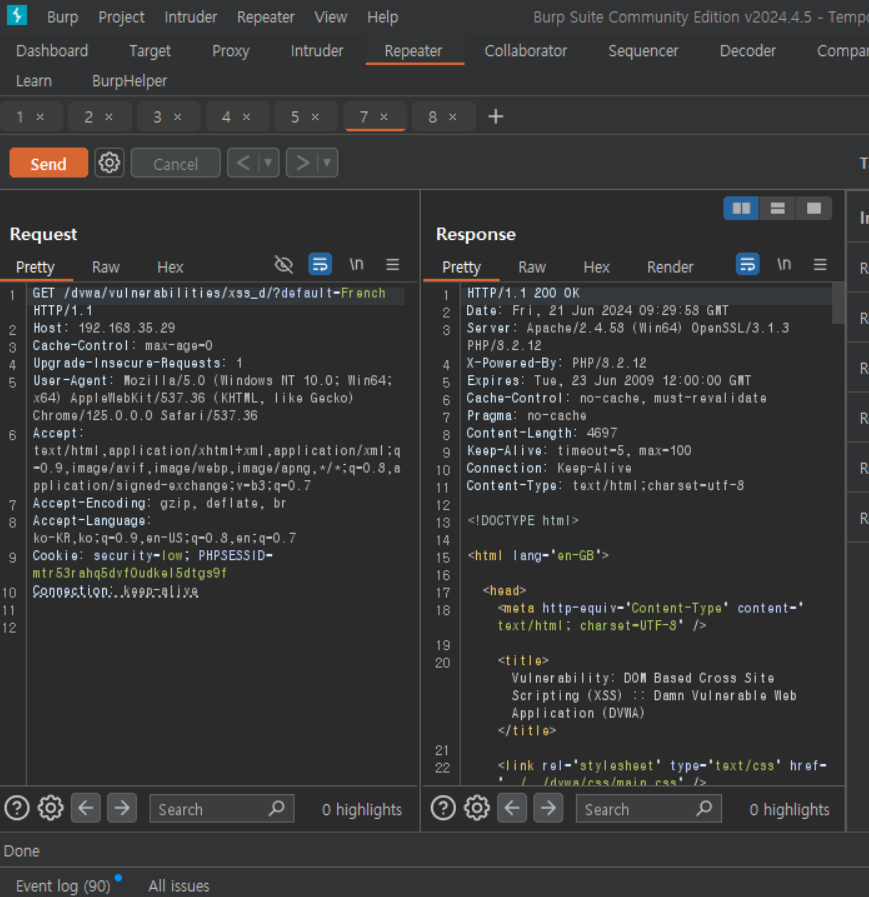Screen dimensions: 869x897
Task: Open the Event log in status bar
Action: (x=63, y=886)
